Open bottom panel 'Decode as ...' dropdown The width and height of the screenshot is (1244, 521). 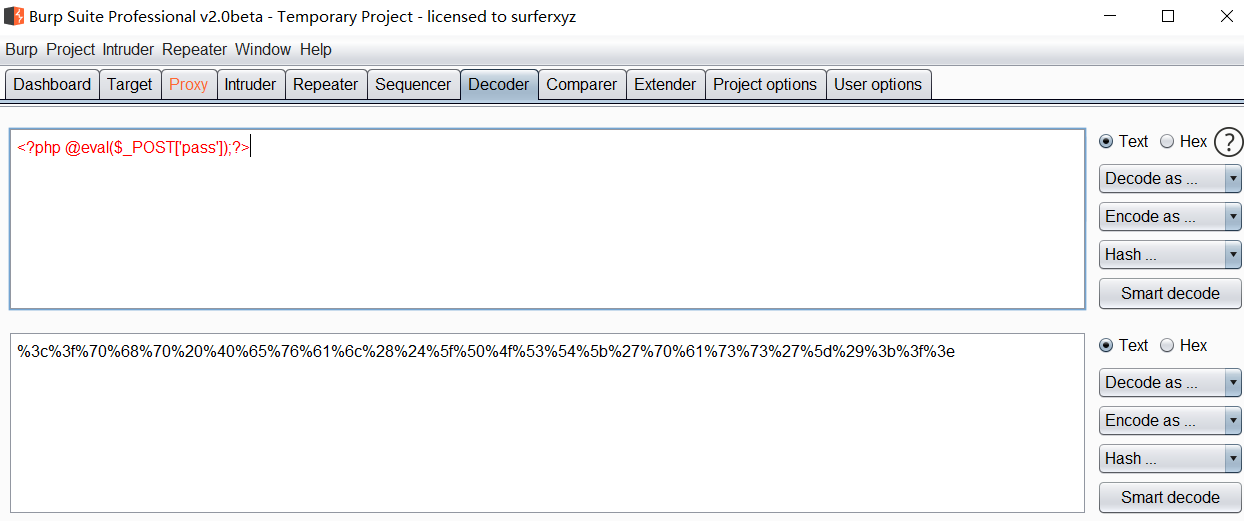[1170, 383]
